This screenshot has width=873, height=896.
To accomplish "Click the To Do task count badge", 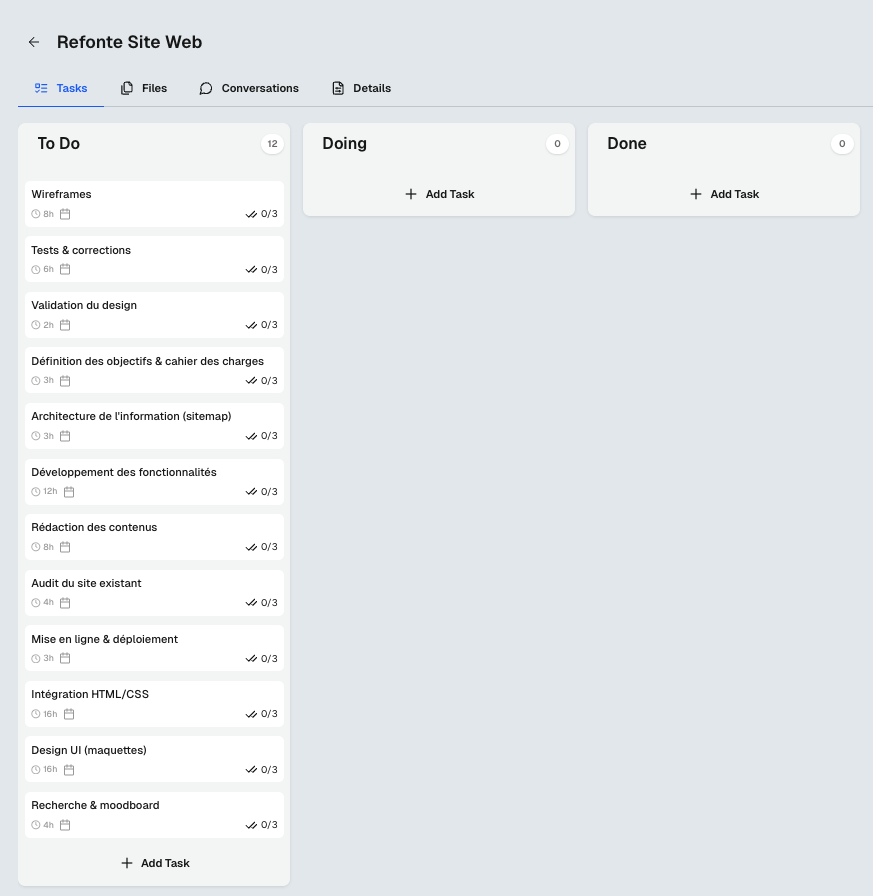I will click(x=272, y=144).
